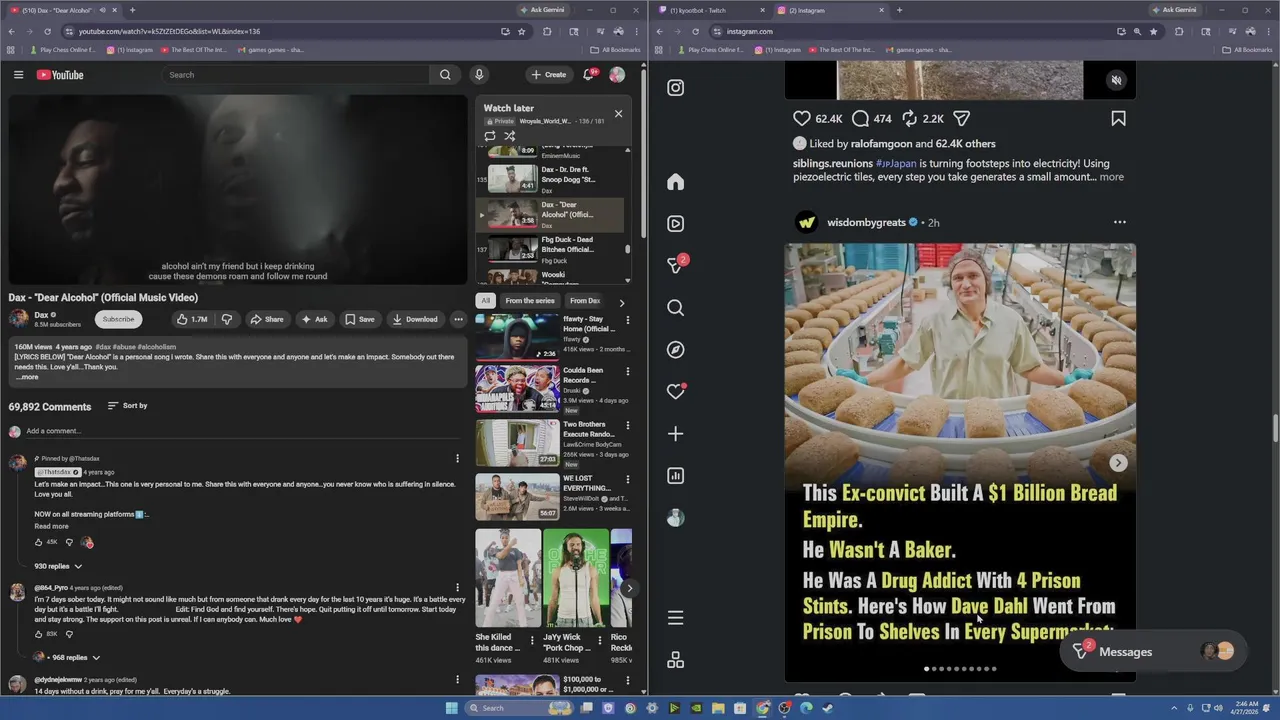The image size is (1280, 720).
Task: Subscribe to Dax channel
Action: pyautogui.click(x=118, y=319)
